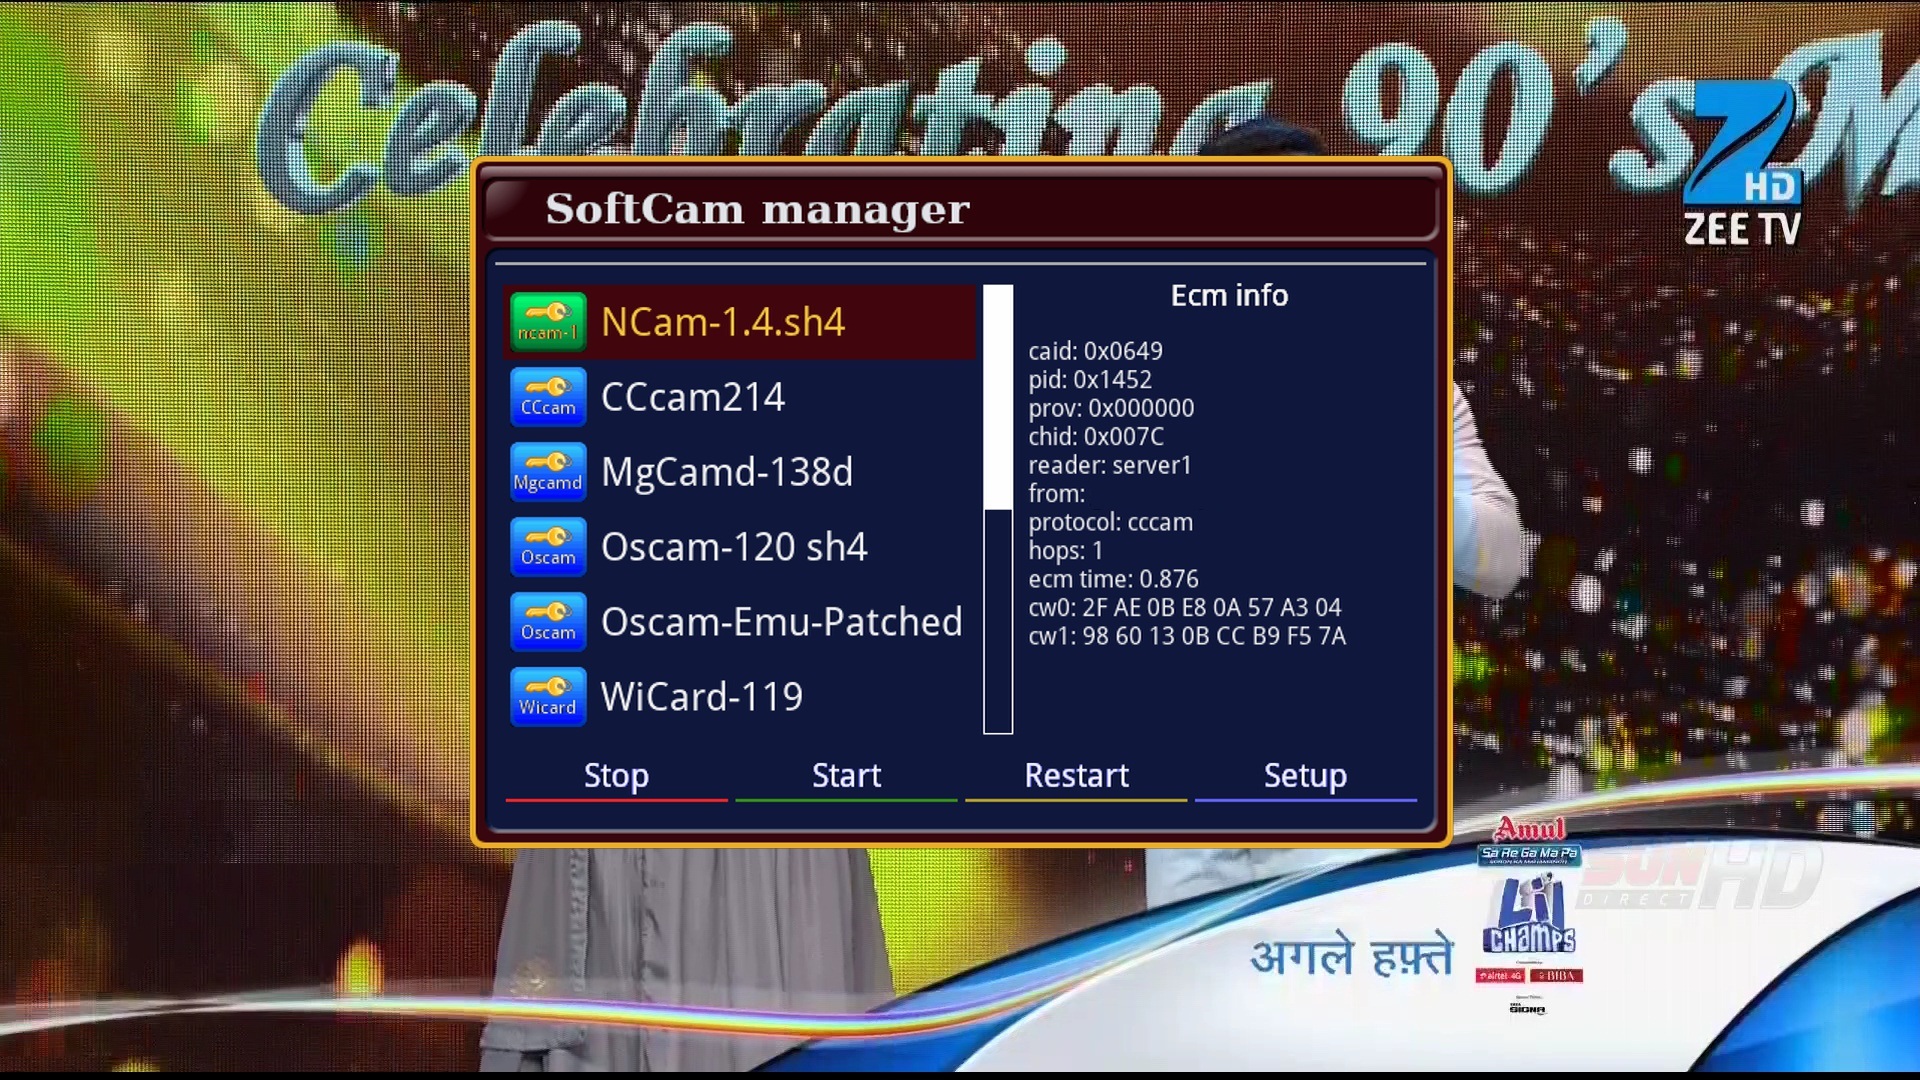
Task: Click the Mgcamd key icon
Action: (x=548, y=472)
